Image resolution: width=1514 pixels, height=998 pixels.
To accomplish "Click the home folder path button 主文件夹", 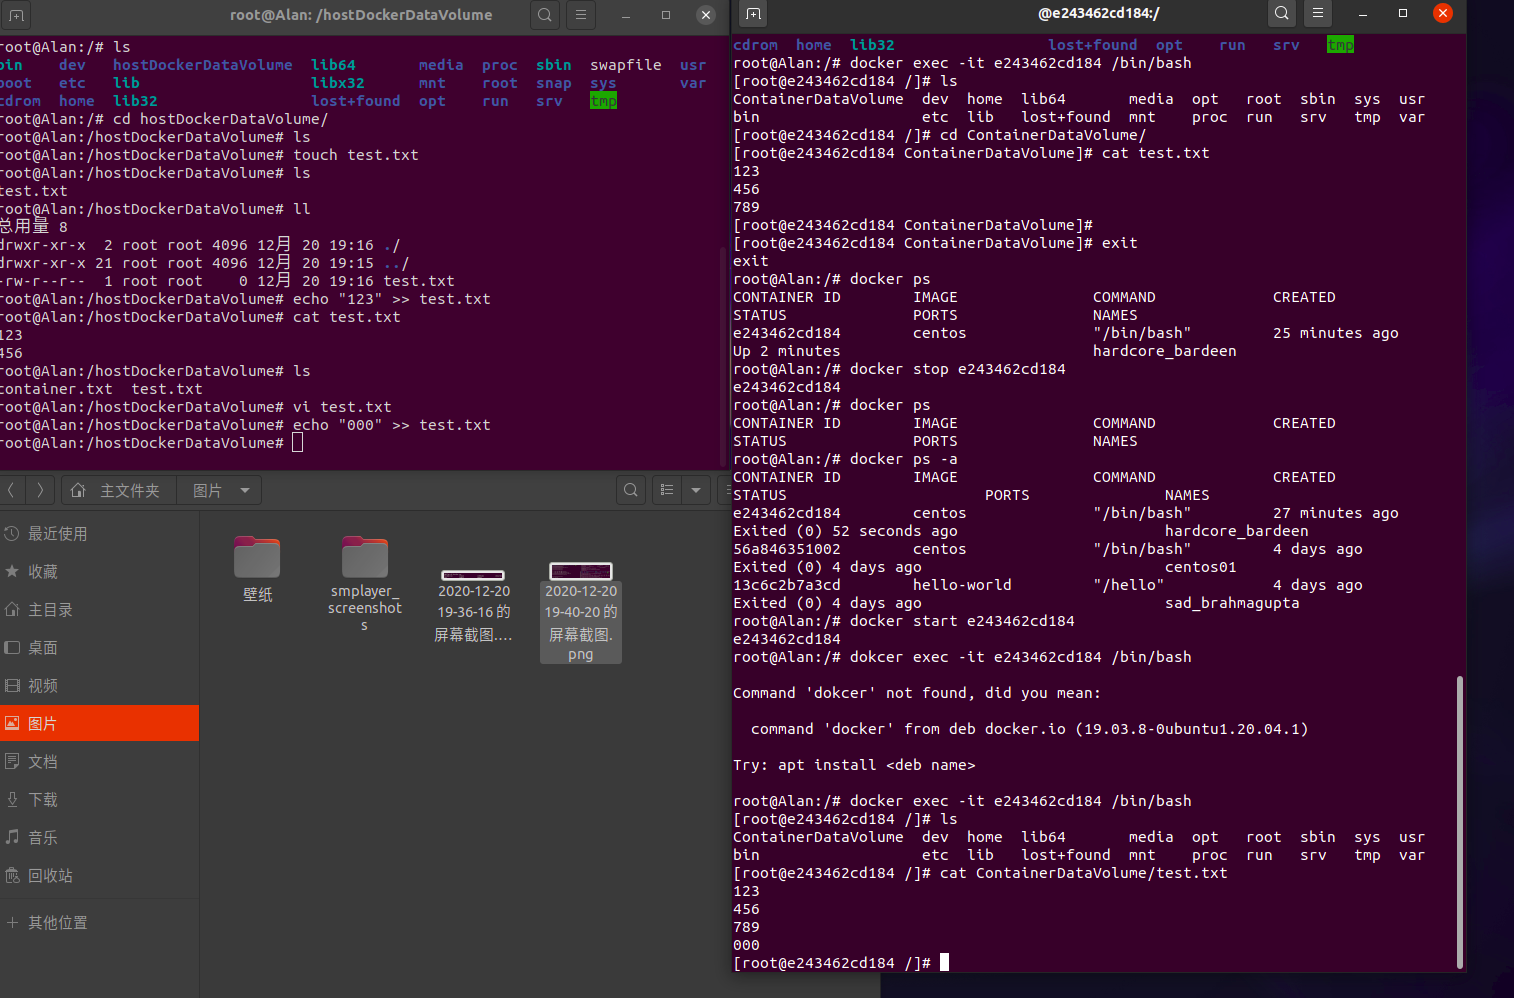I will [119, 491].
